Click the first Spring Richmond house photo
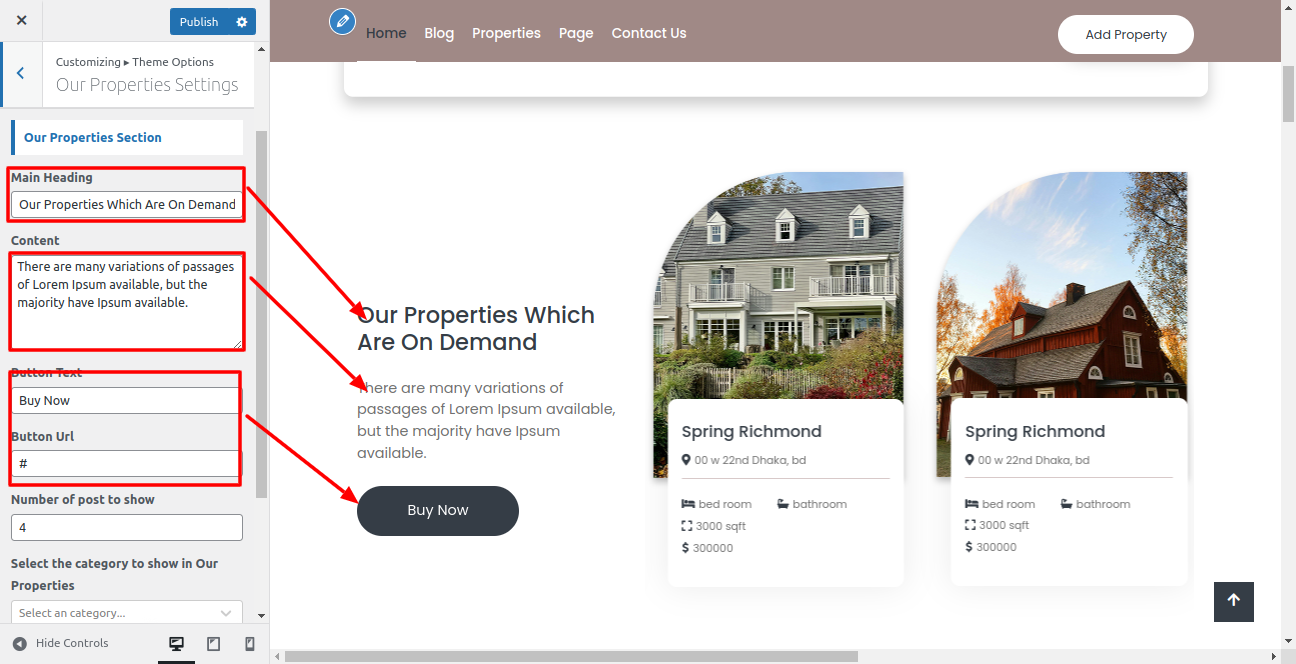Viewport: 1296px width, 664px height. coord(778,290)
